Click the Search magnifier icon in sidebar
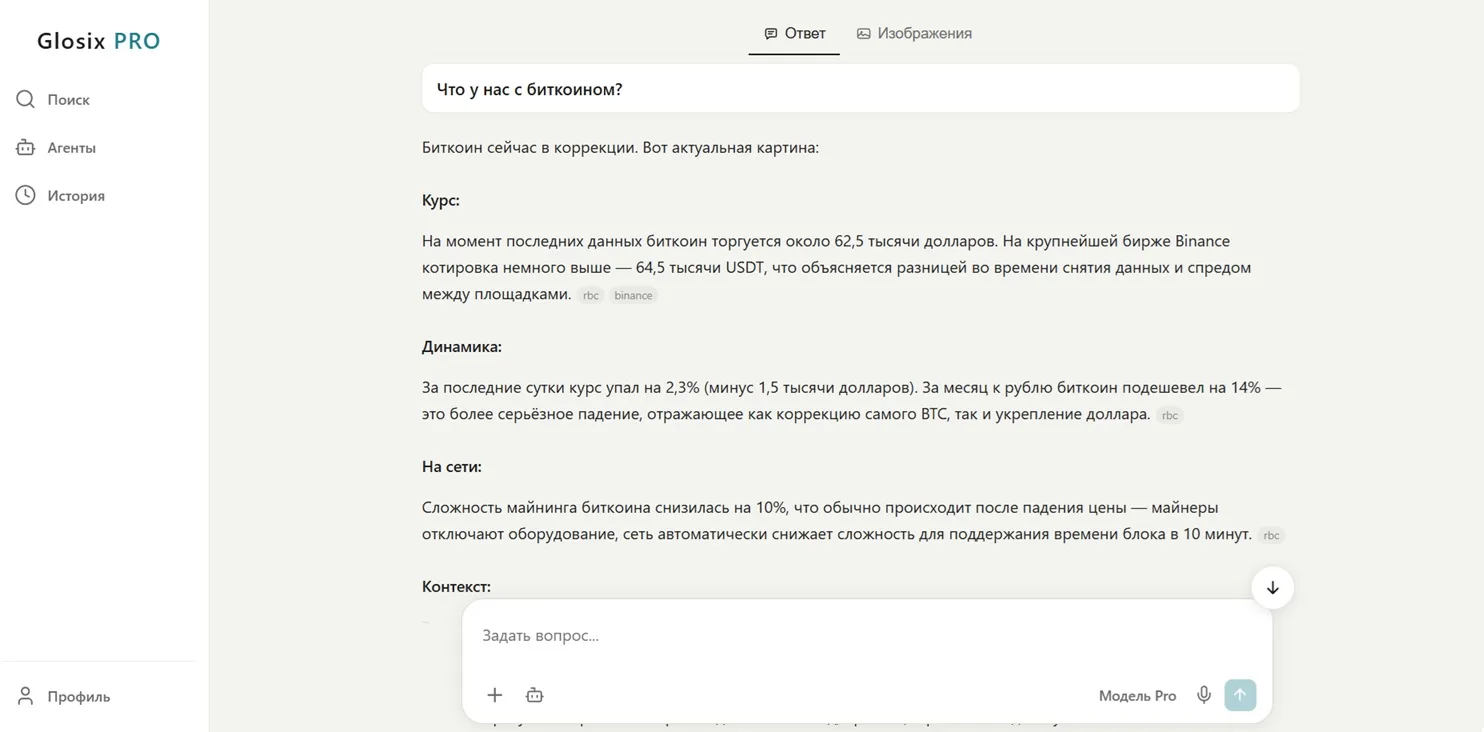This screenshot has width=1484, height=732. pyautogui.click(x=25, y=99)
